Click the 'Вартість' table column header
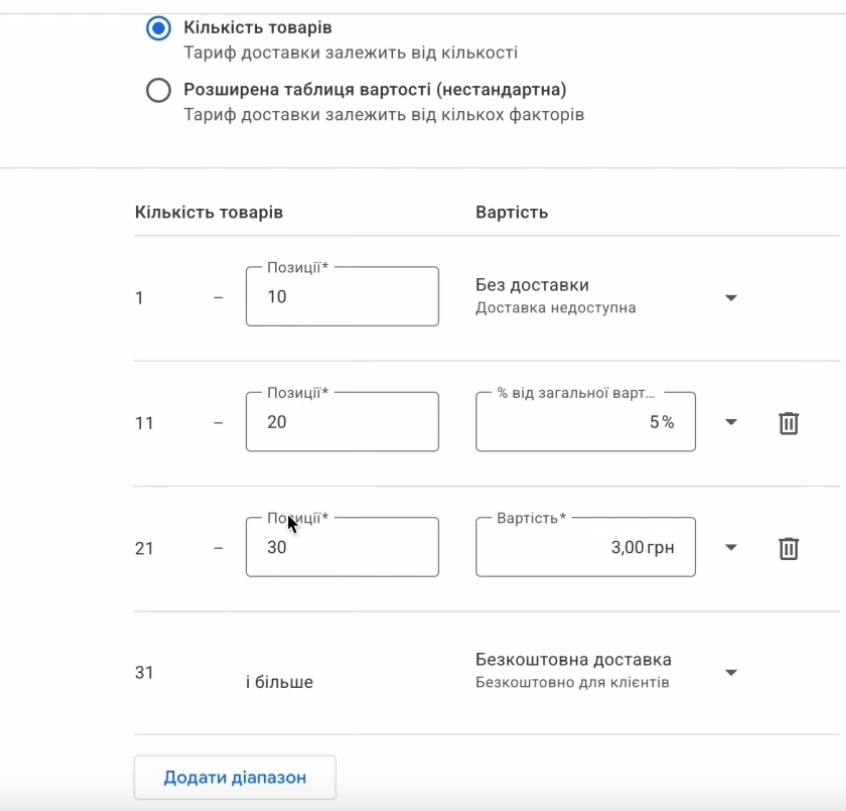This screenshot has width=846, height=811. tap(511, 213)
